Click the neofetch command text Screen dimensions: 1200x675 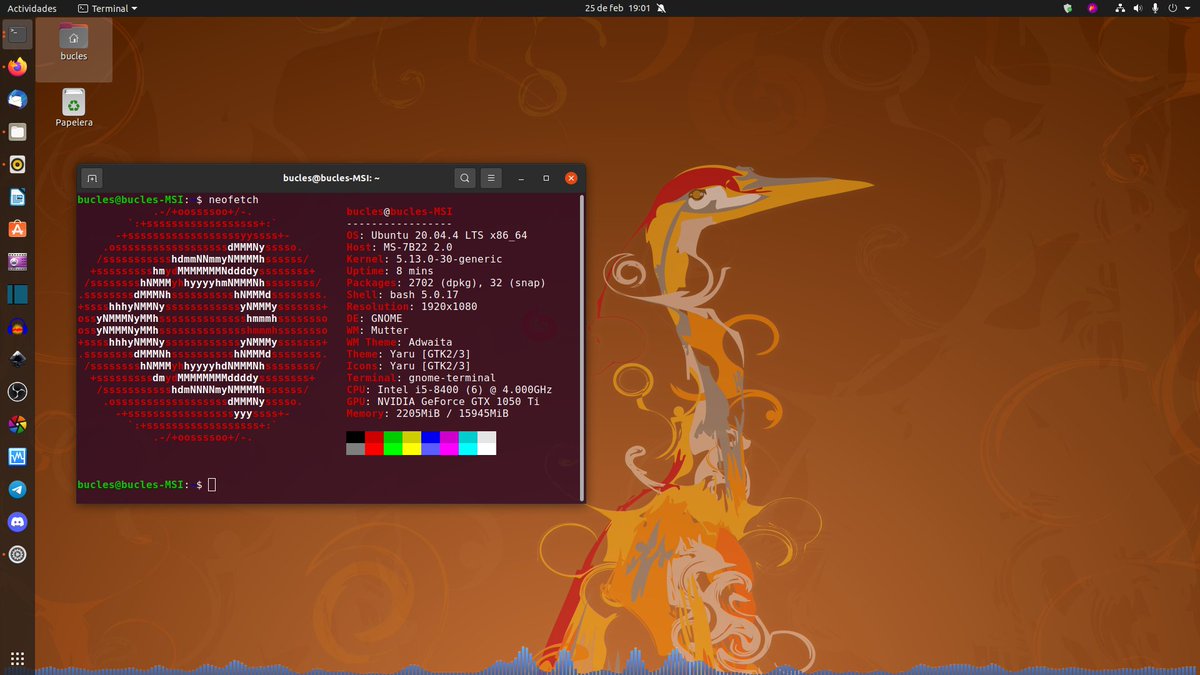point(233,200)
